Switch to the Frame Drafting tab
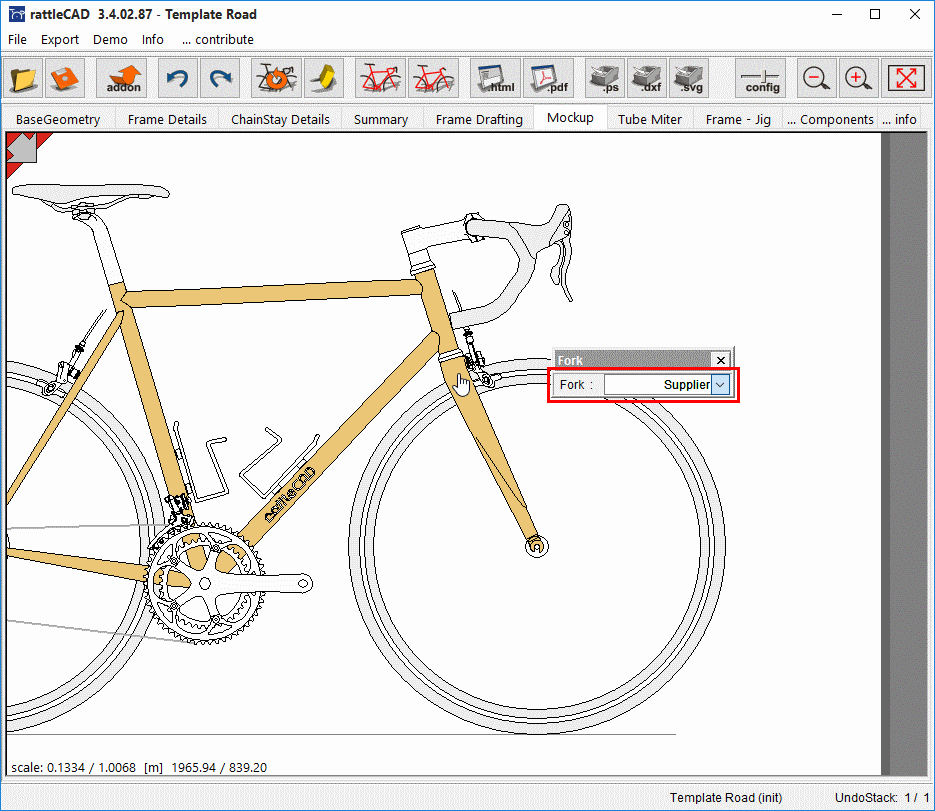 click(479, 119)
